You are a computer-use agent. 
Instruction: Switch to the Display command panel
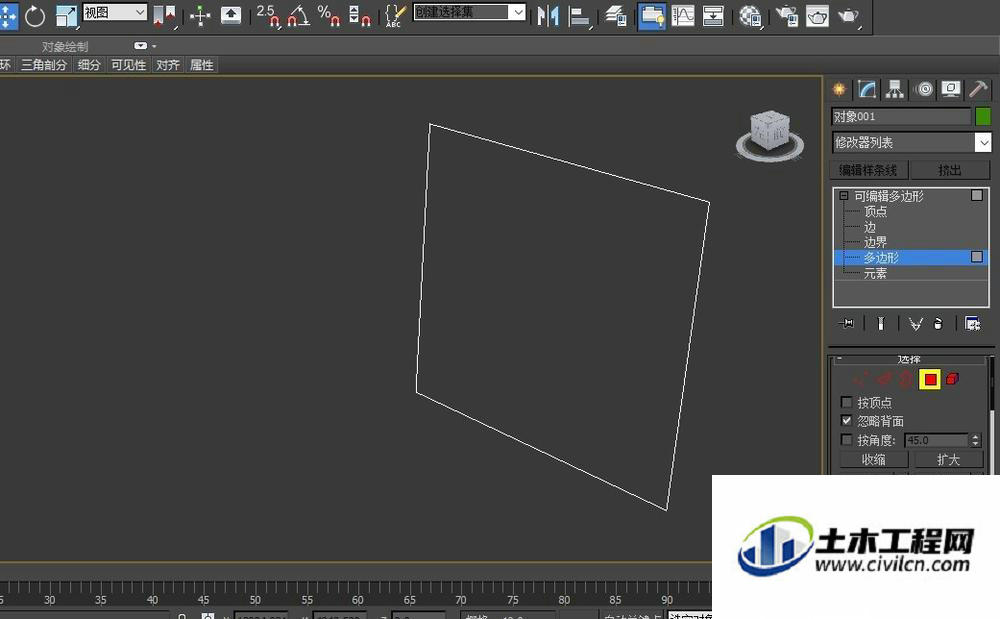point(951,89)
